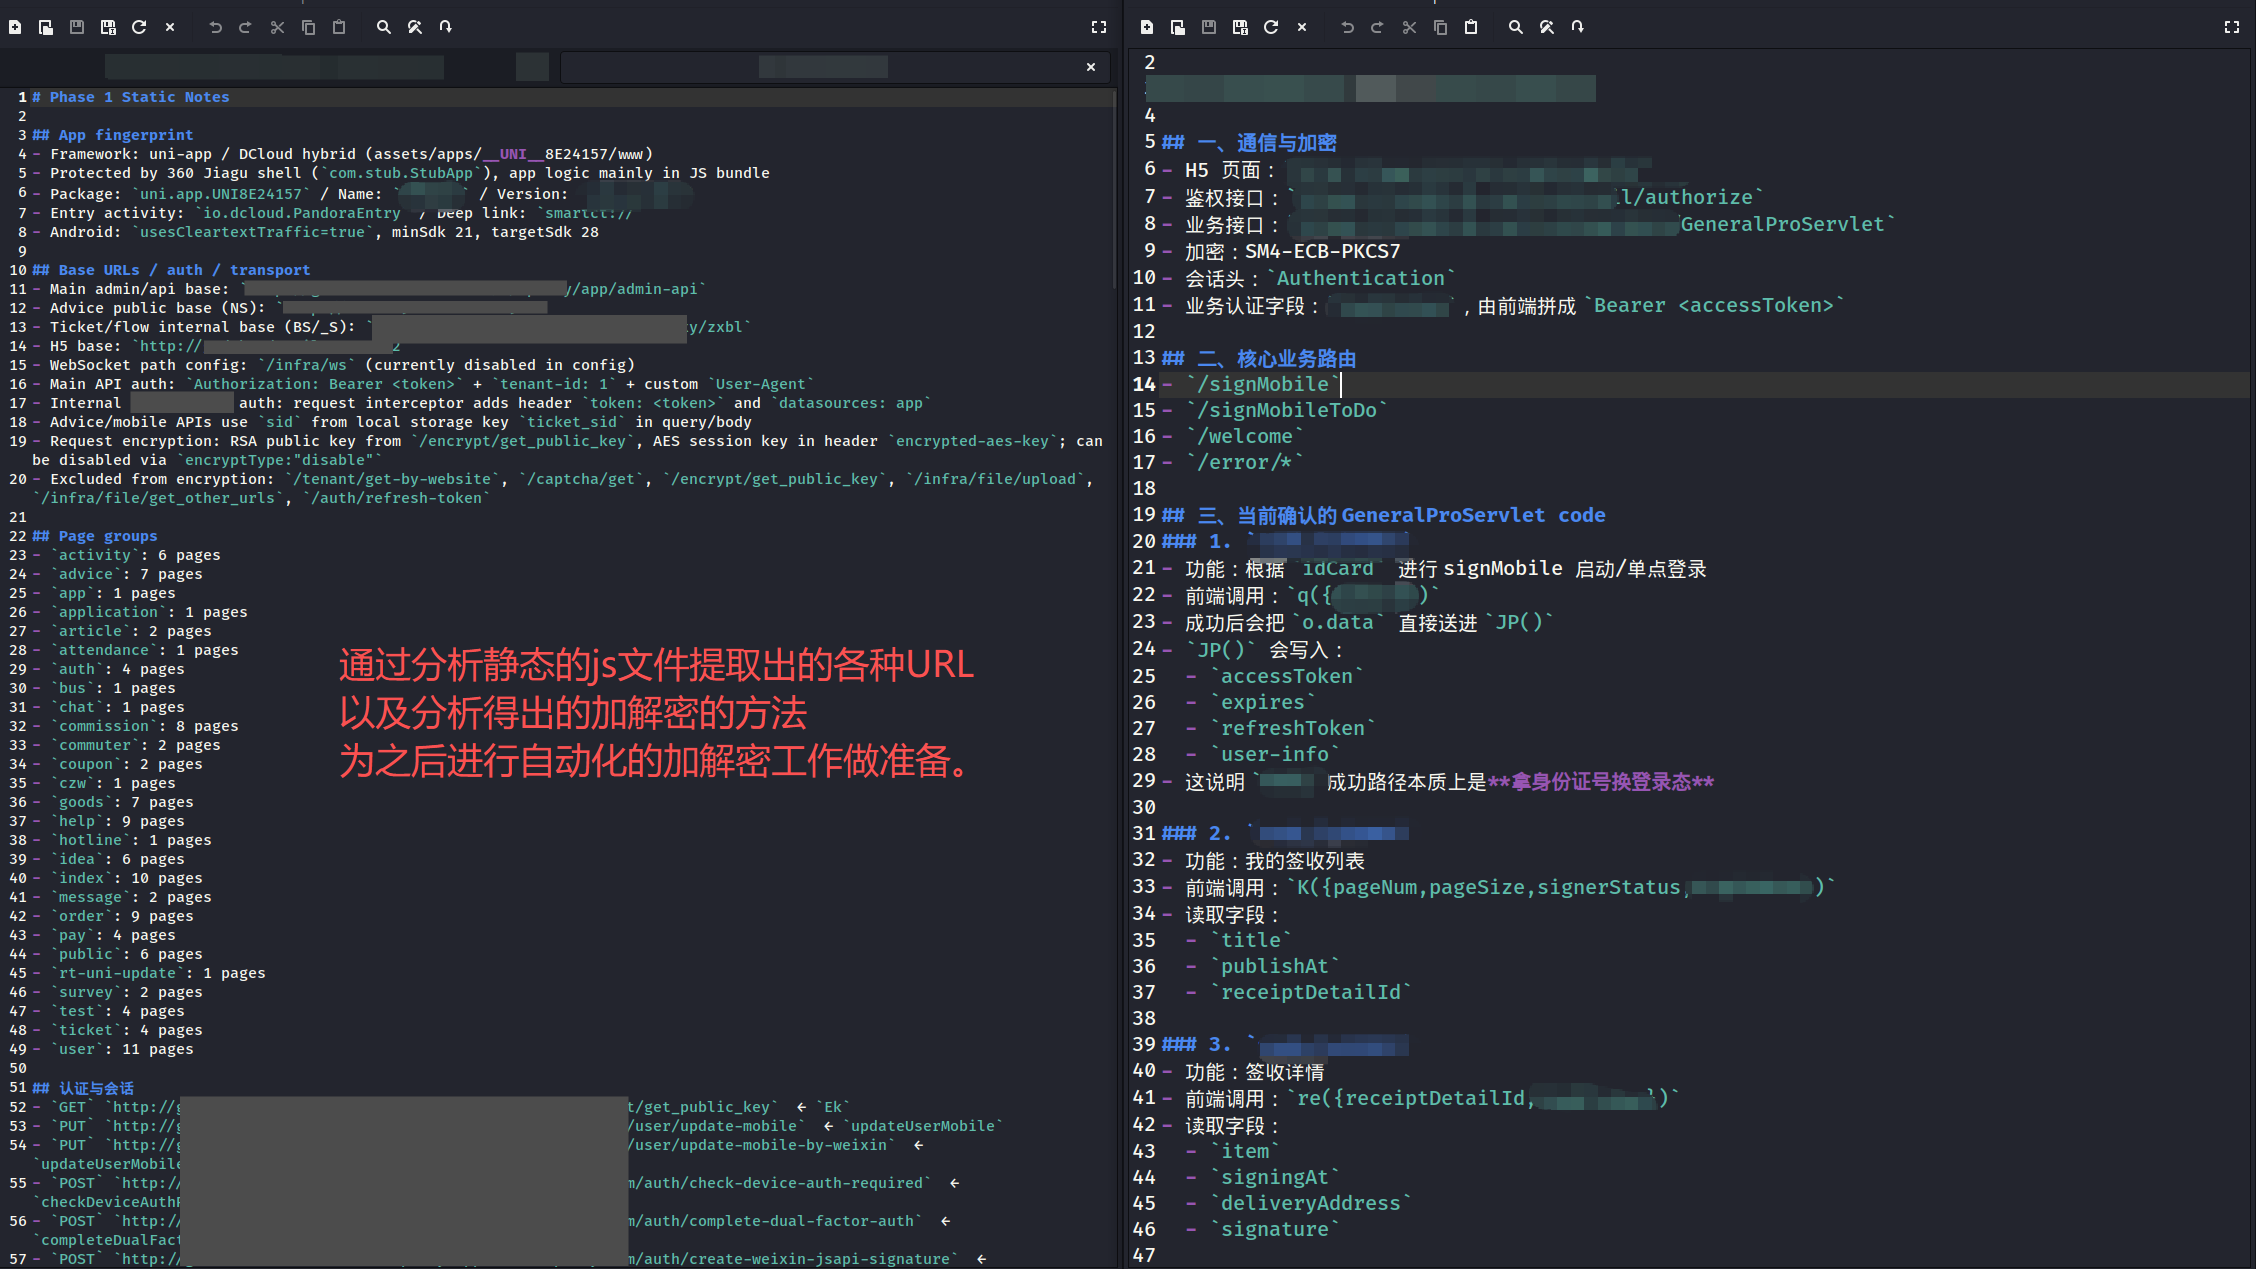
Task: Click the '功能：签收详情' line
Action: click(1244, 1072)
